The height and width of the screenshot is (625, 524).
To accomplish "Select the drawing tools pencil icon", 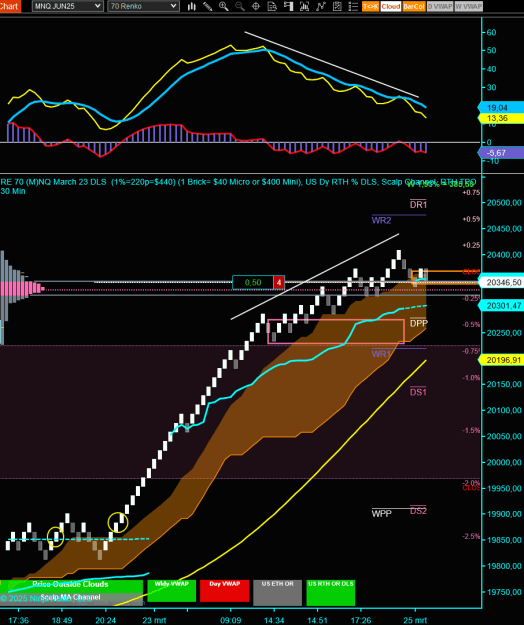I will tap(208, 6).
